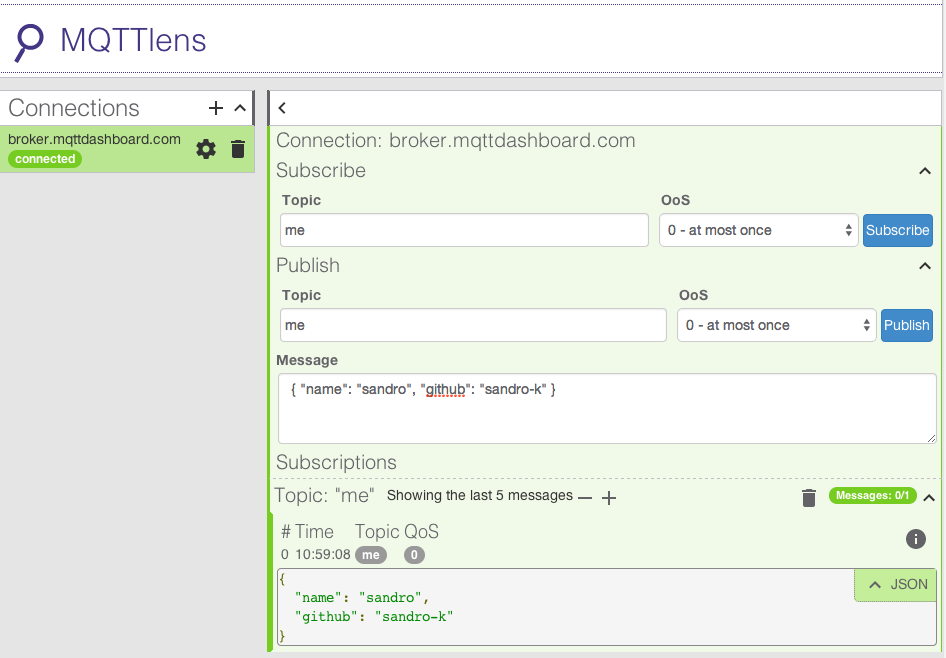Delete the "me" topic subscription

coord(809,497)
